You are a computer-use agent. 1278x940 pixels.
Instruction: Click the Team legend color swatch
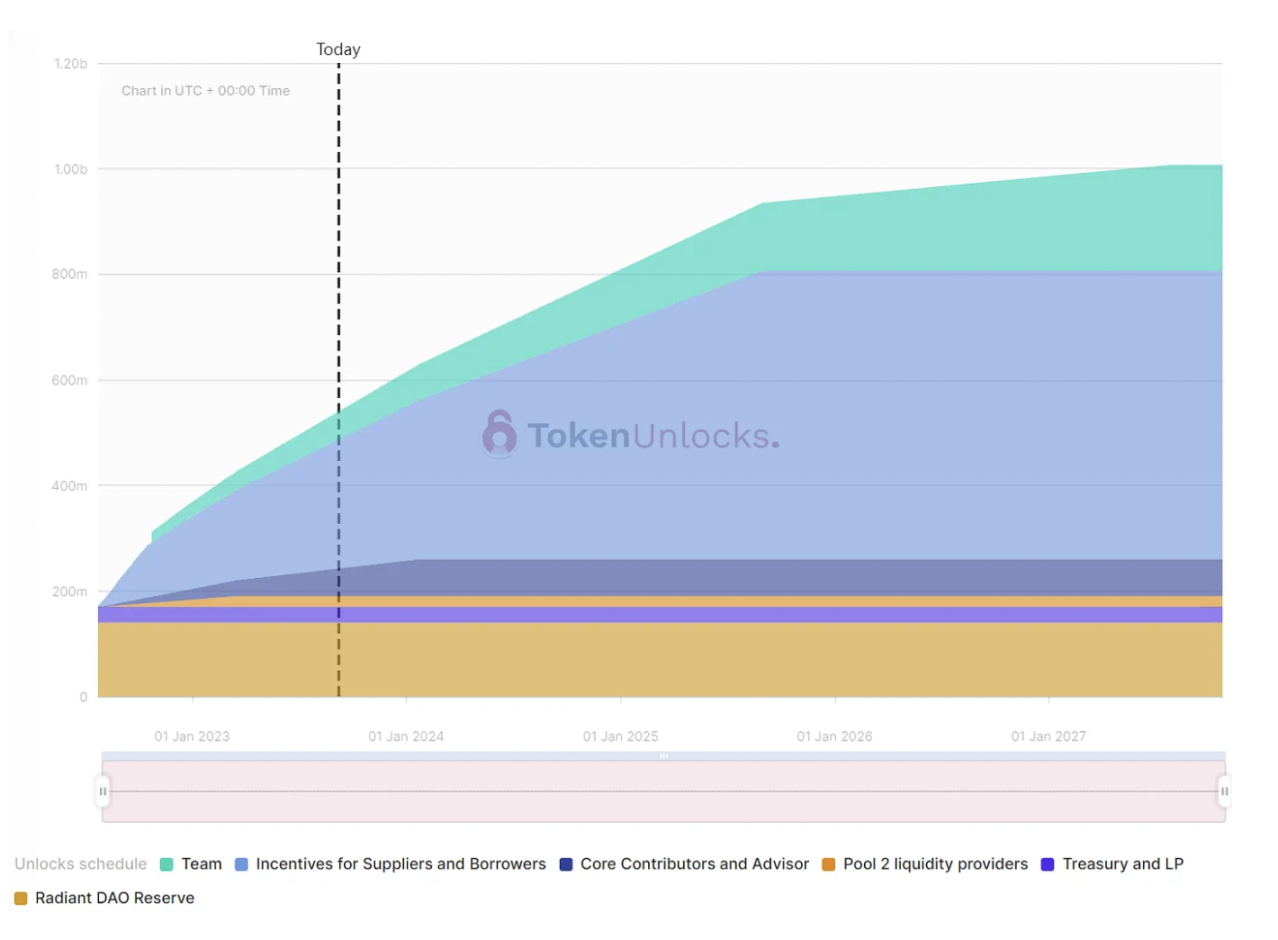[167, 864]
